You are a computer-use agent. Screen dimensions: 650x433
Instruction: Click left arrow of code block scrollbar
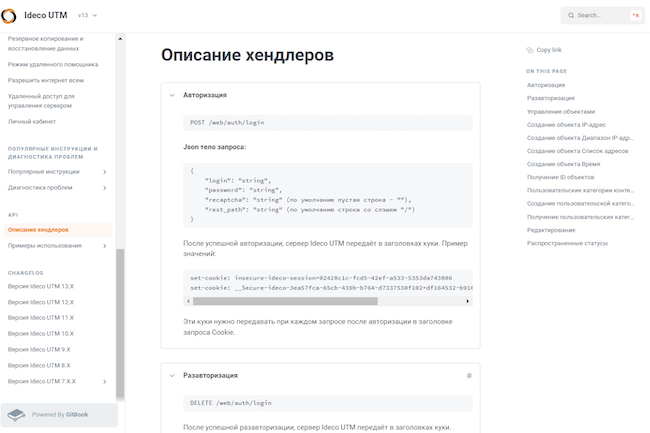click(188, 301)
